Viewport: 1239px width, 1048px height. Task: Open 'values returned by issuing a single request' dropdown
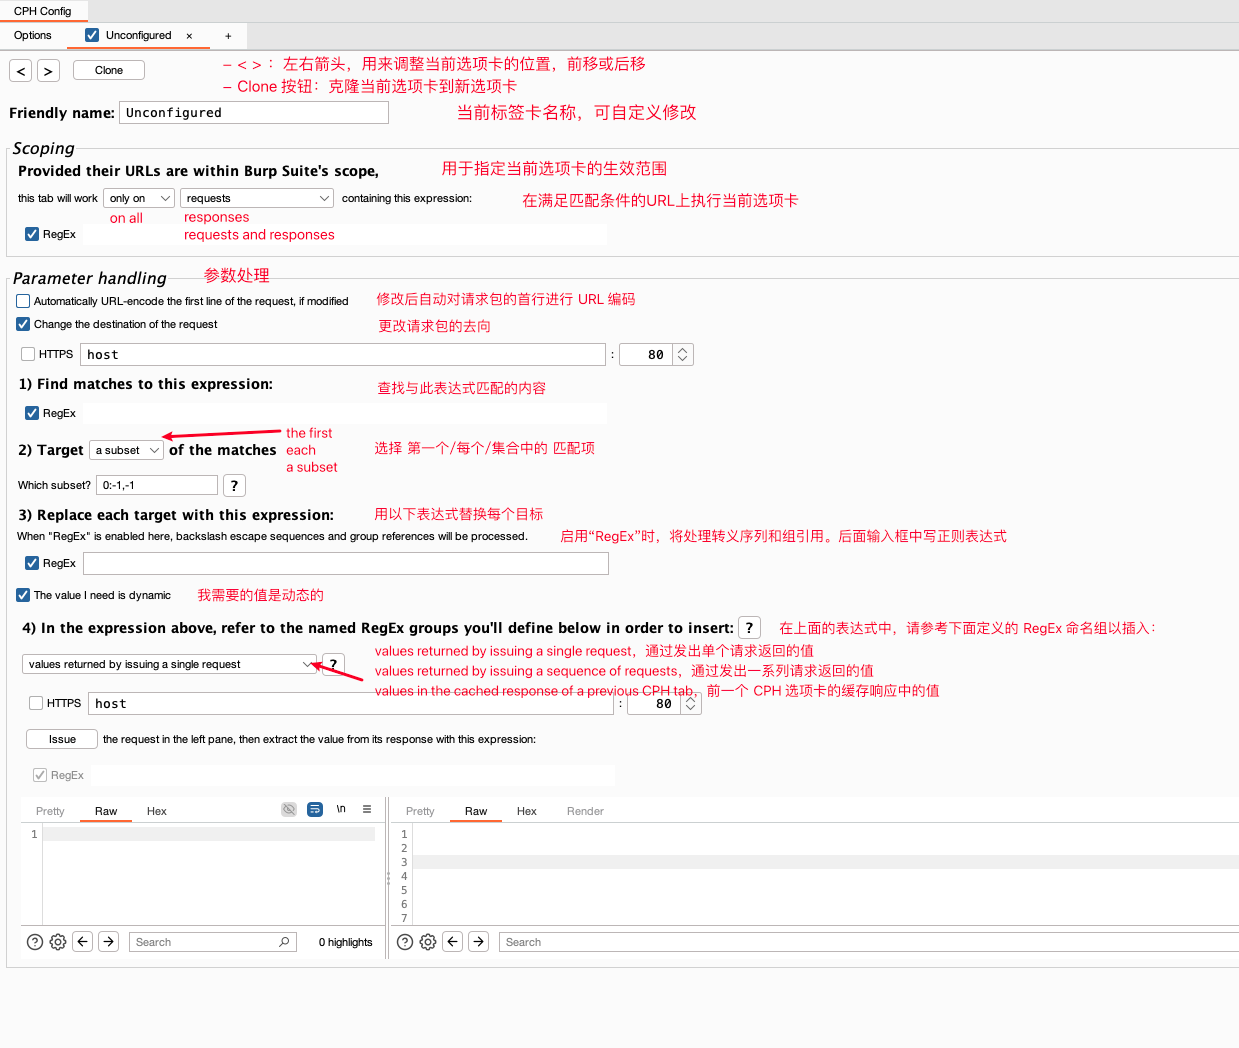pyautogui.click(x=169, y=664)
